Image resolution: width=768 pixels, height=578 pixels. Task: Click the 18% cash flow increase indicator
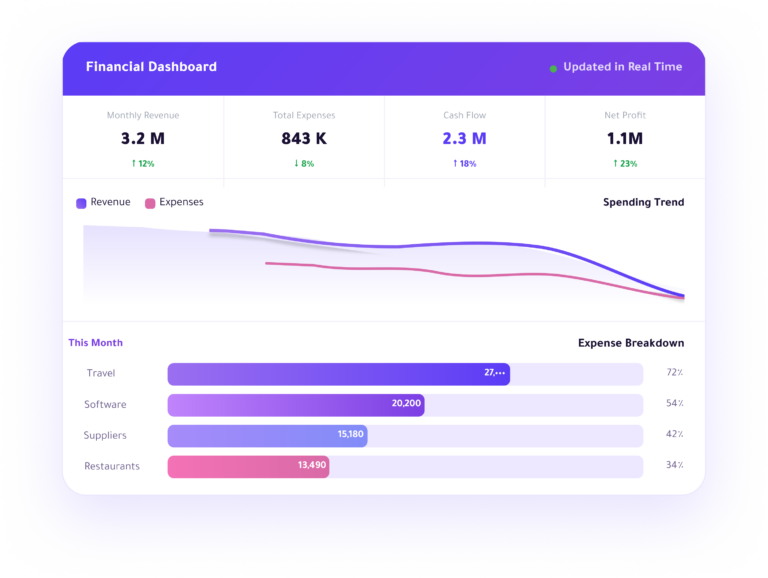tap(464, 164)
